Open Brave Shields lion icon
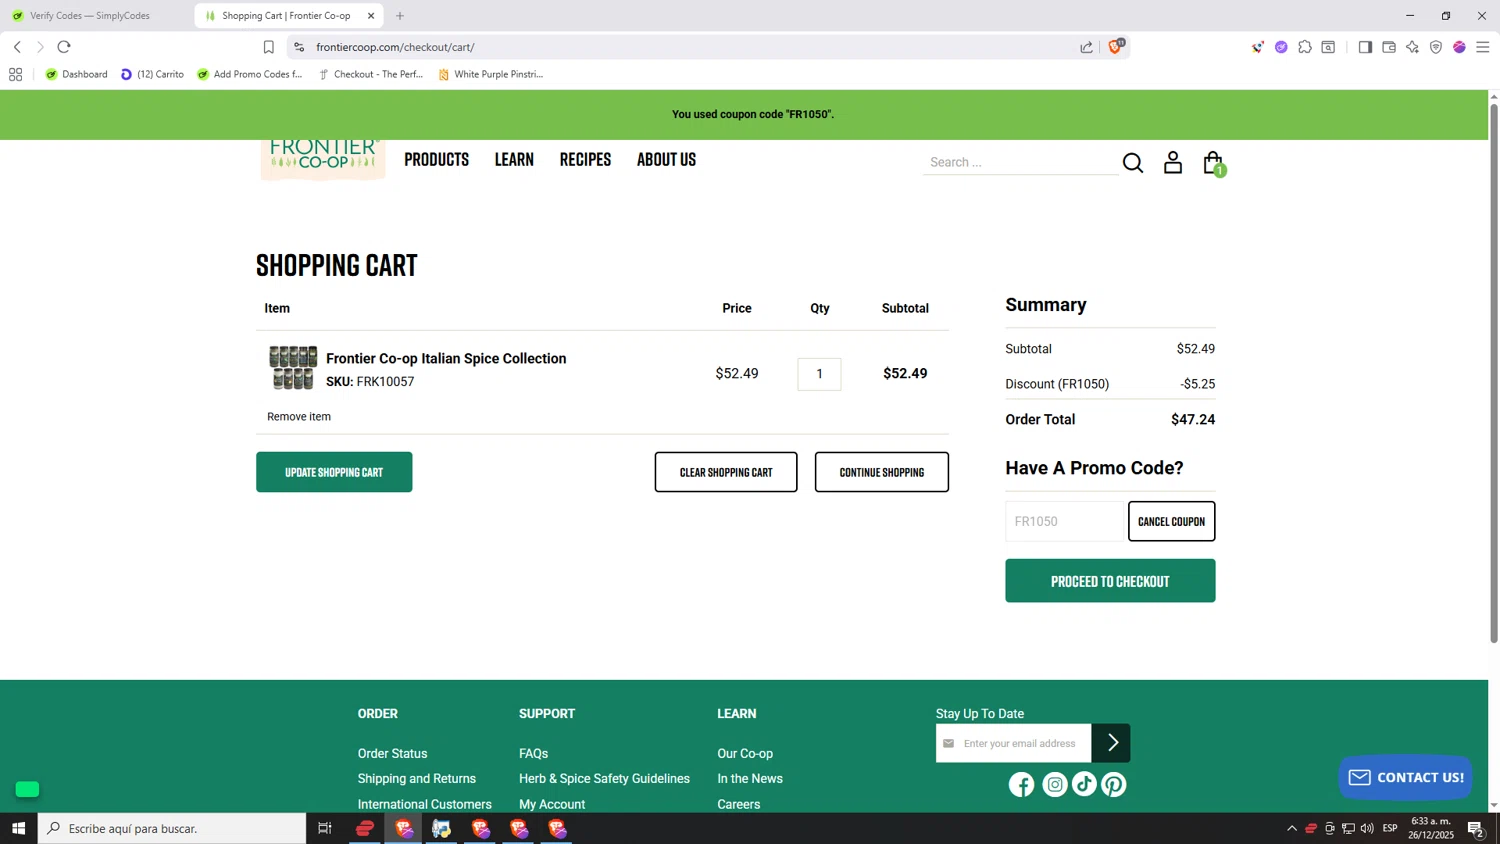The height and width of the screenshot is (844, 1500). click(x=1115, y=47)
